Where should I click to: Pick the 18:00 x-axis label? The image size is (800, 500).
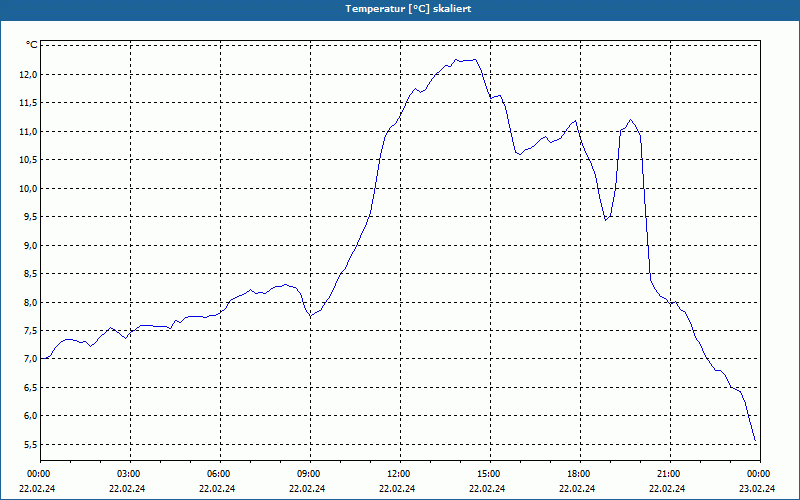(x=580, y=474)
